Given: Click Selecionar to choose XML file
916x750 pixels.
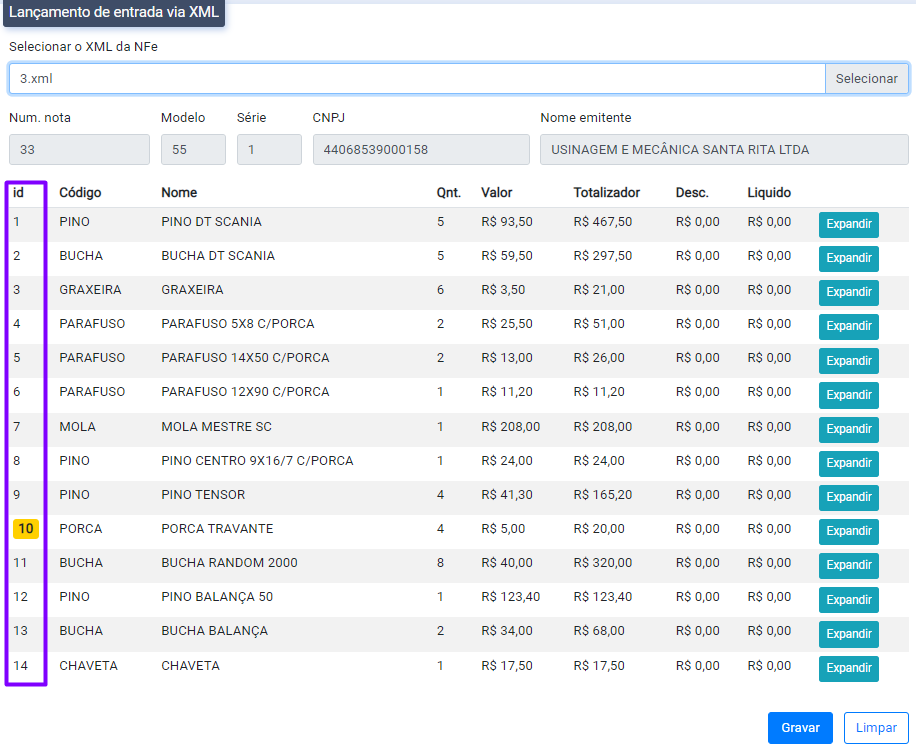Looking at the screenshot, I should [866, 79].
